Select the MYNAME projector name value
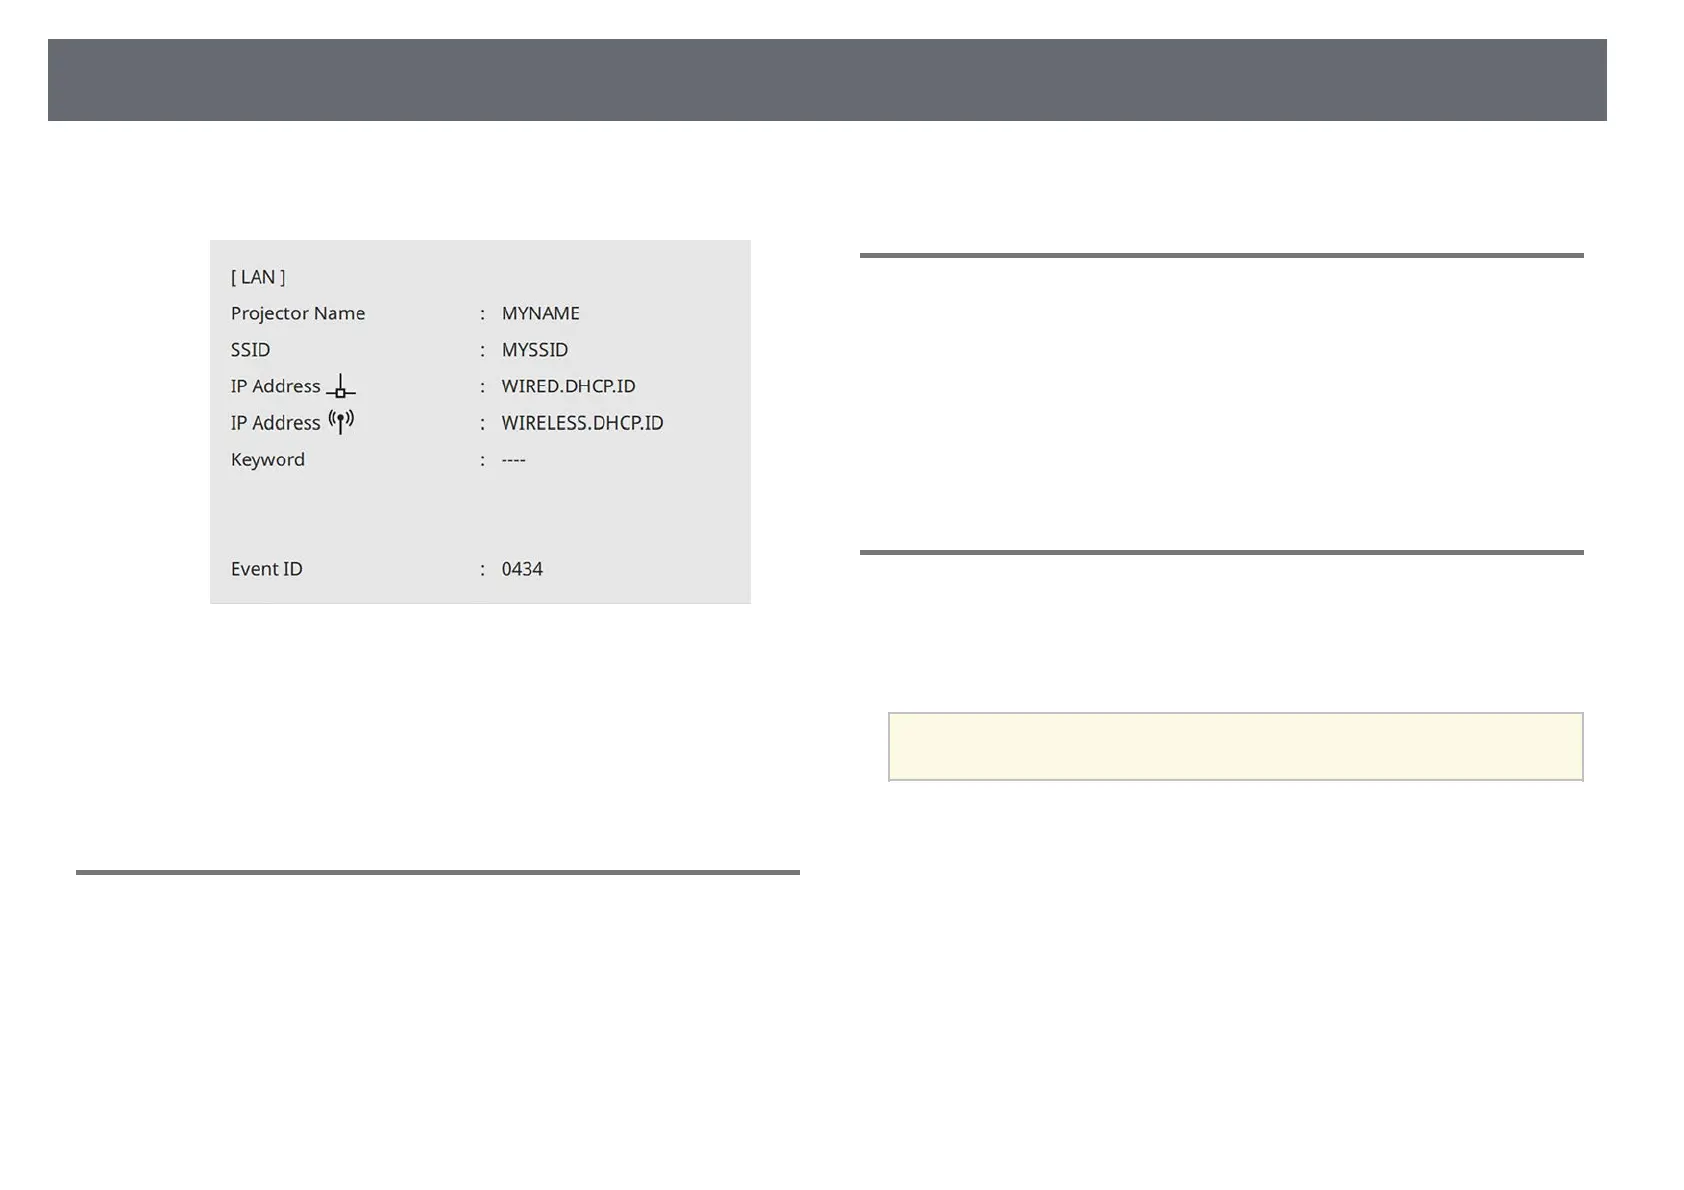This screenshot has height=1190, width=1684. click(541, 313)
